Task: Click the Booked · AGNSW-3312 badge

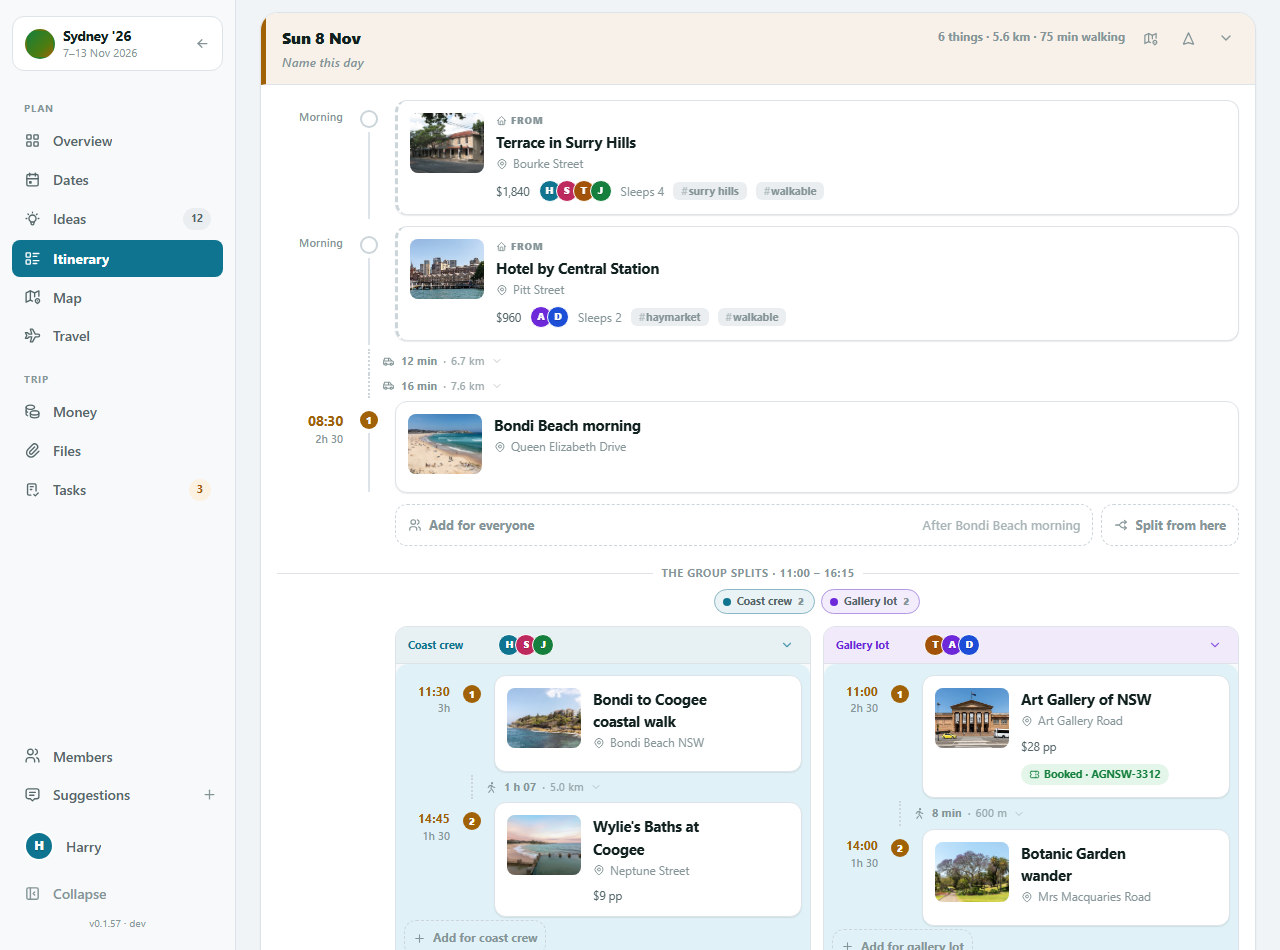Action: point(1094,774)
